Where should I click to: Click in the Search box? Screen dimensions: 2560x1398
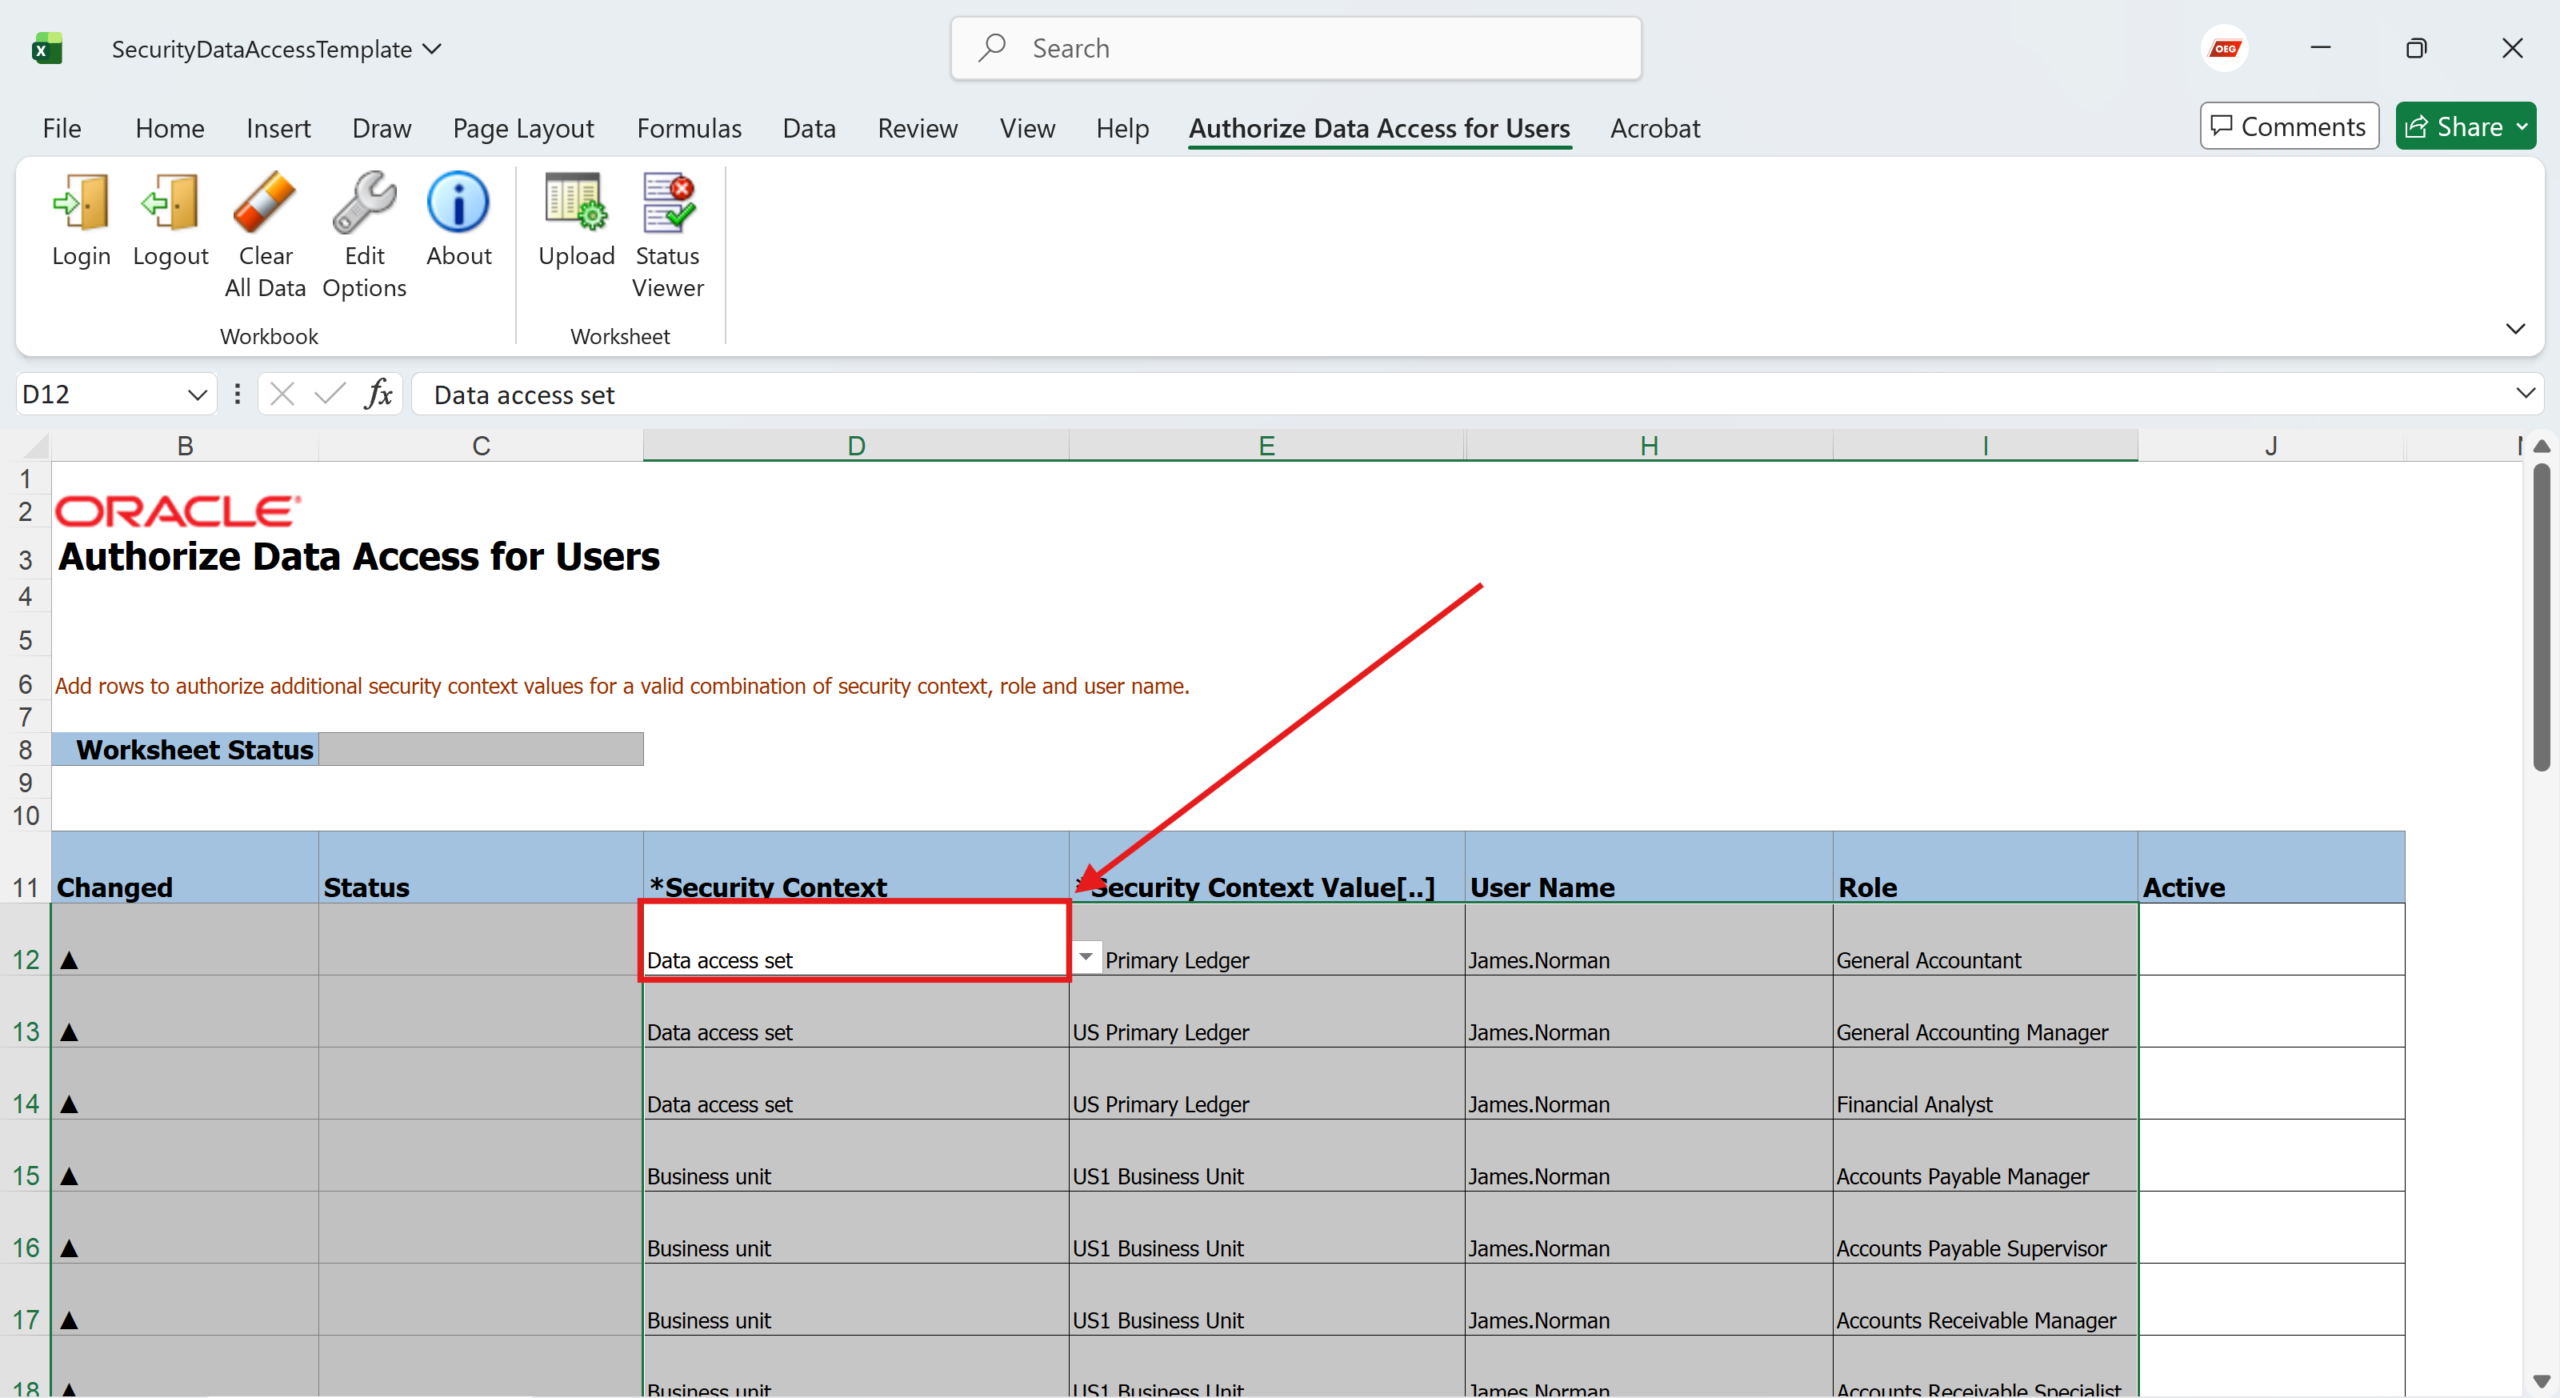pos(1296,48)
